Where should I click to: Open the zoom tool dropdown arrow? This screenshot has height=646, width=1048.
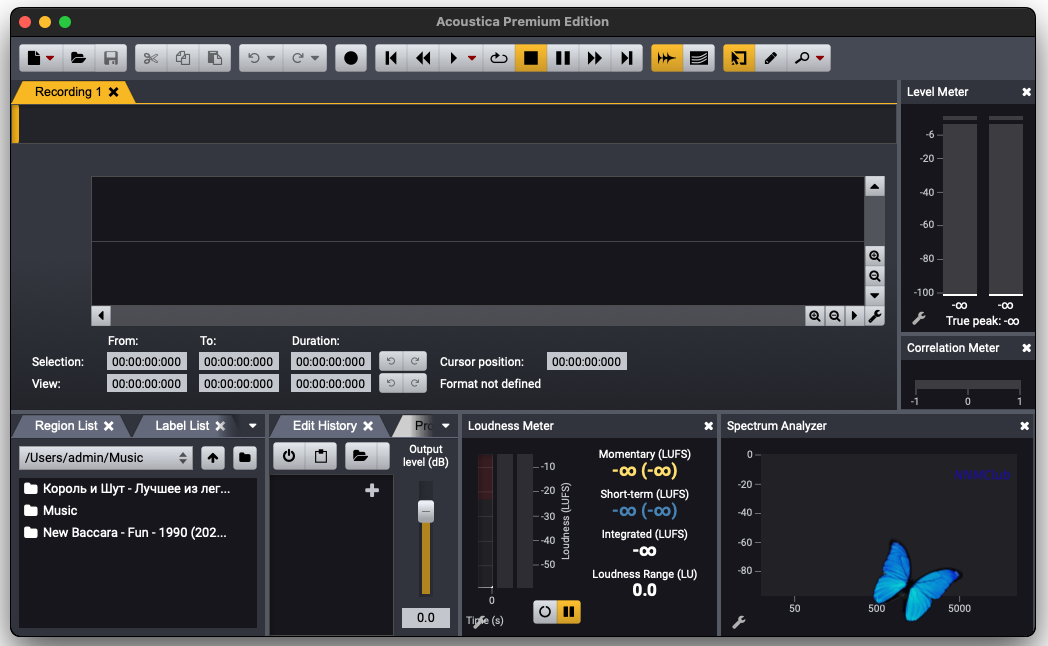coord(820,58)
